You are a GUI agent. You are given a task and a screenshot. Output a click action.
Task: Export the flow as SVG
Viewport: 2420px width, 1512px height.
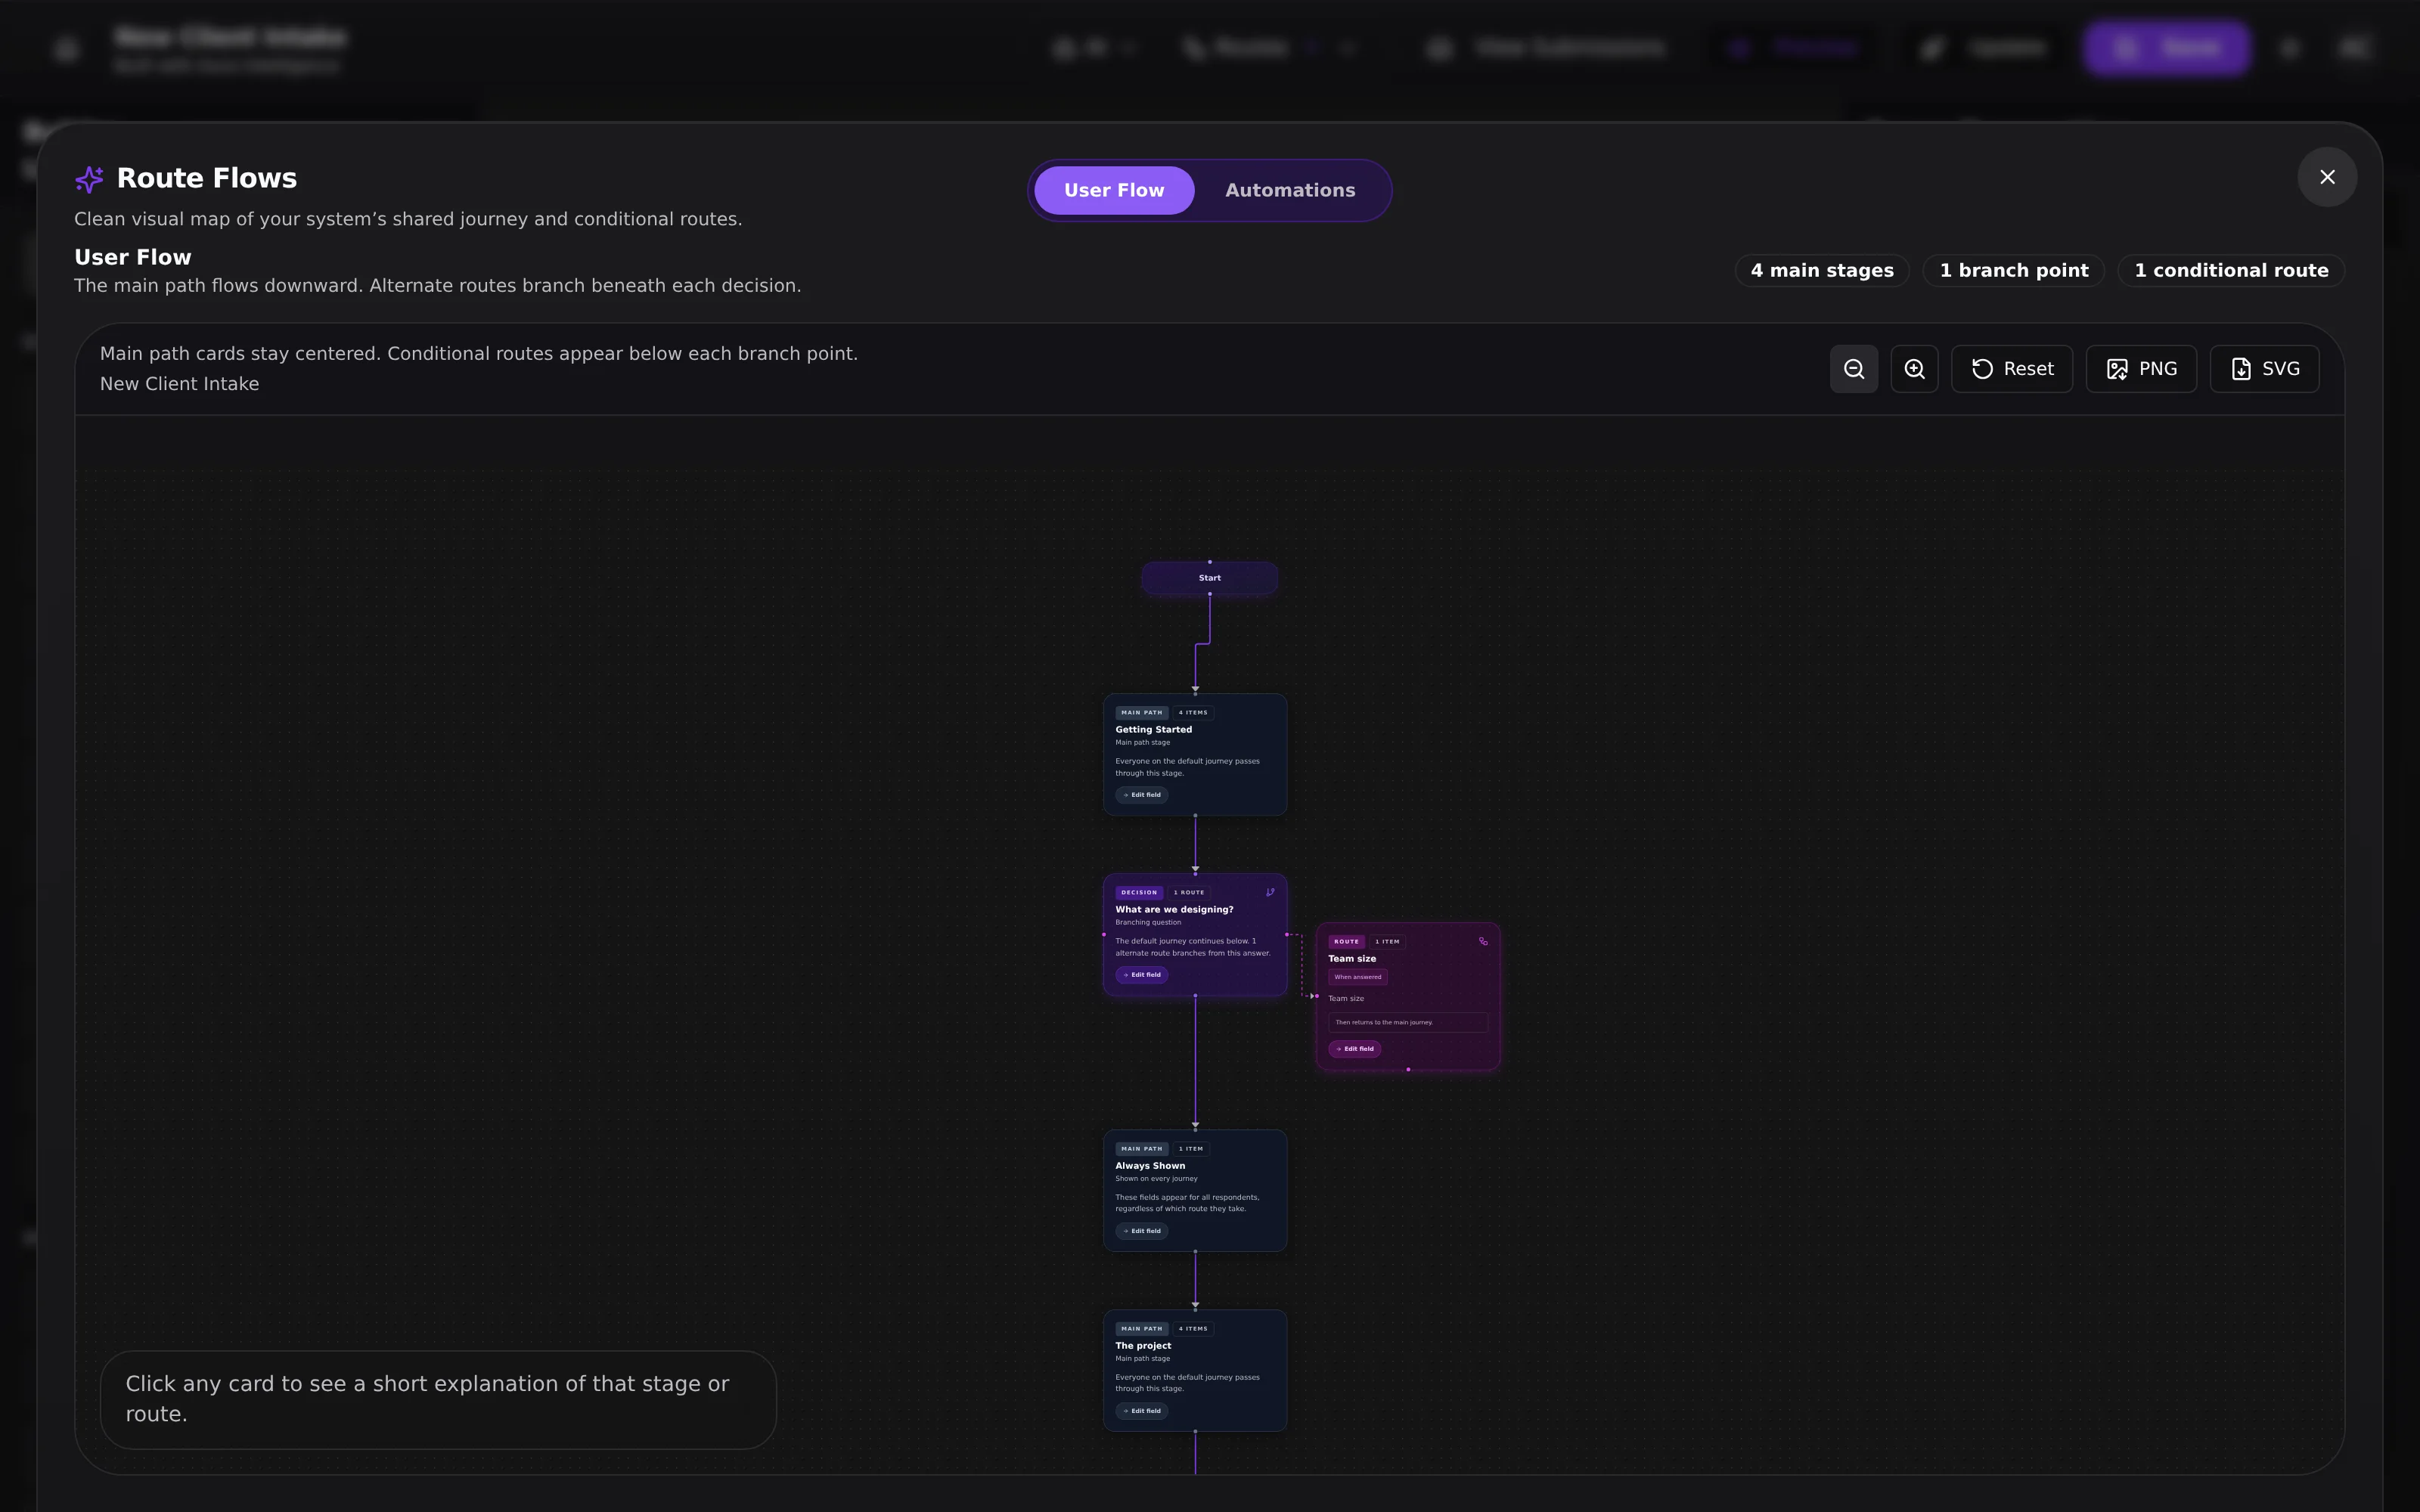pyautogui.click(x=2264, y=369)
